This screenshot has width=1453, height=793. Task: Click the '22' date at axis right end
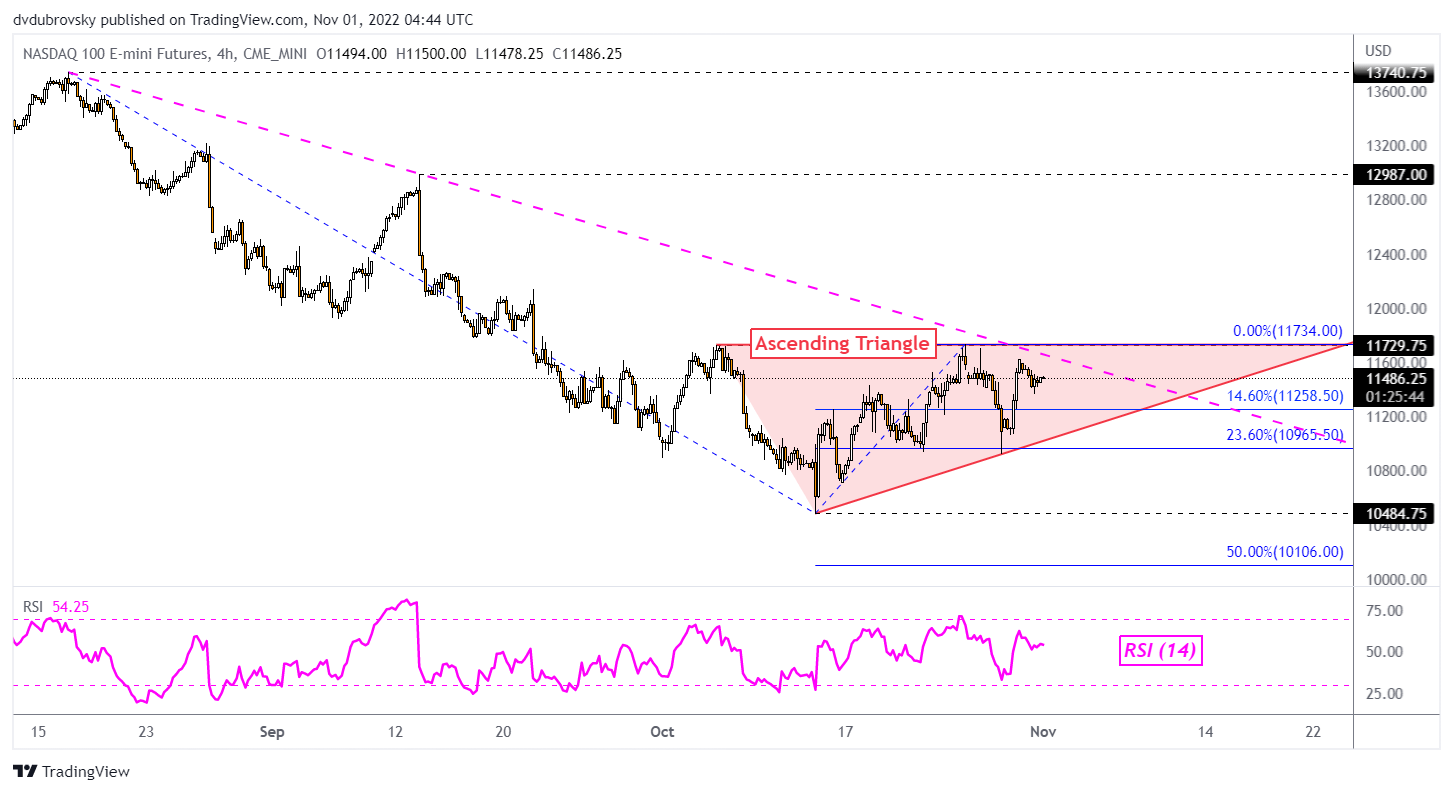click(1313, 732)
